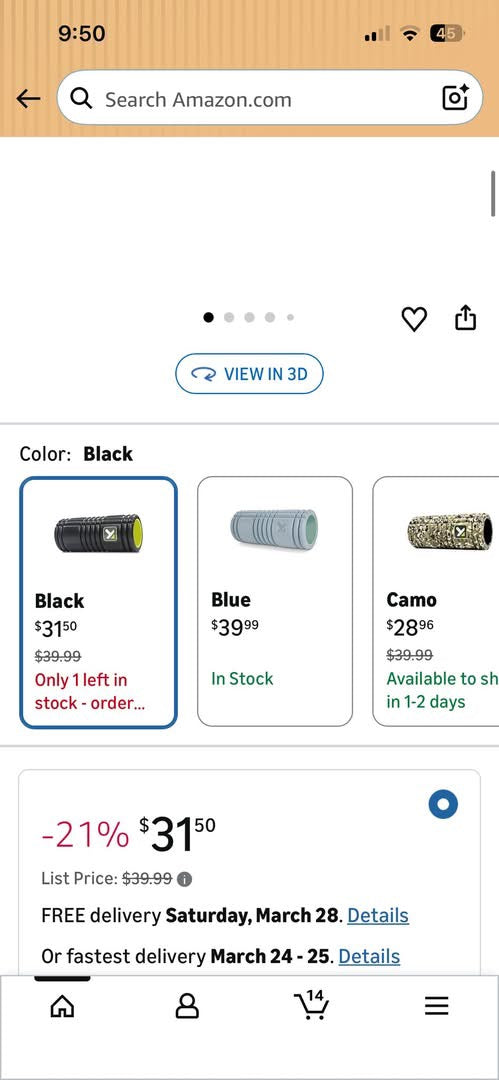Open Details link for Saturday delivery

[378, 915]
